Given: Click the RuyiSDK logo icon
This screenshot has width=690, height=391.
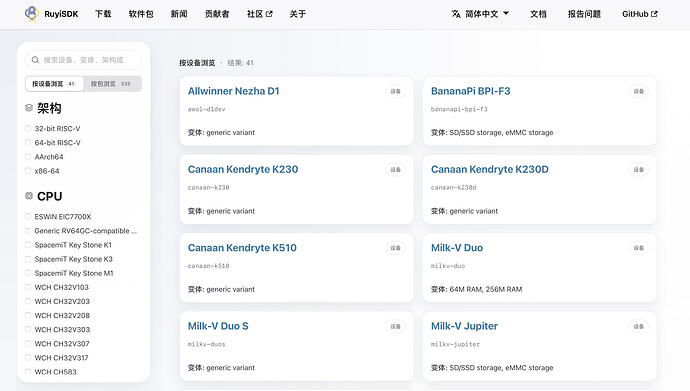Looking at the screenshot, I should pyautogui.click(x=32, y=14).
